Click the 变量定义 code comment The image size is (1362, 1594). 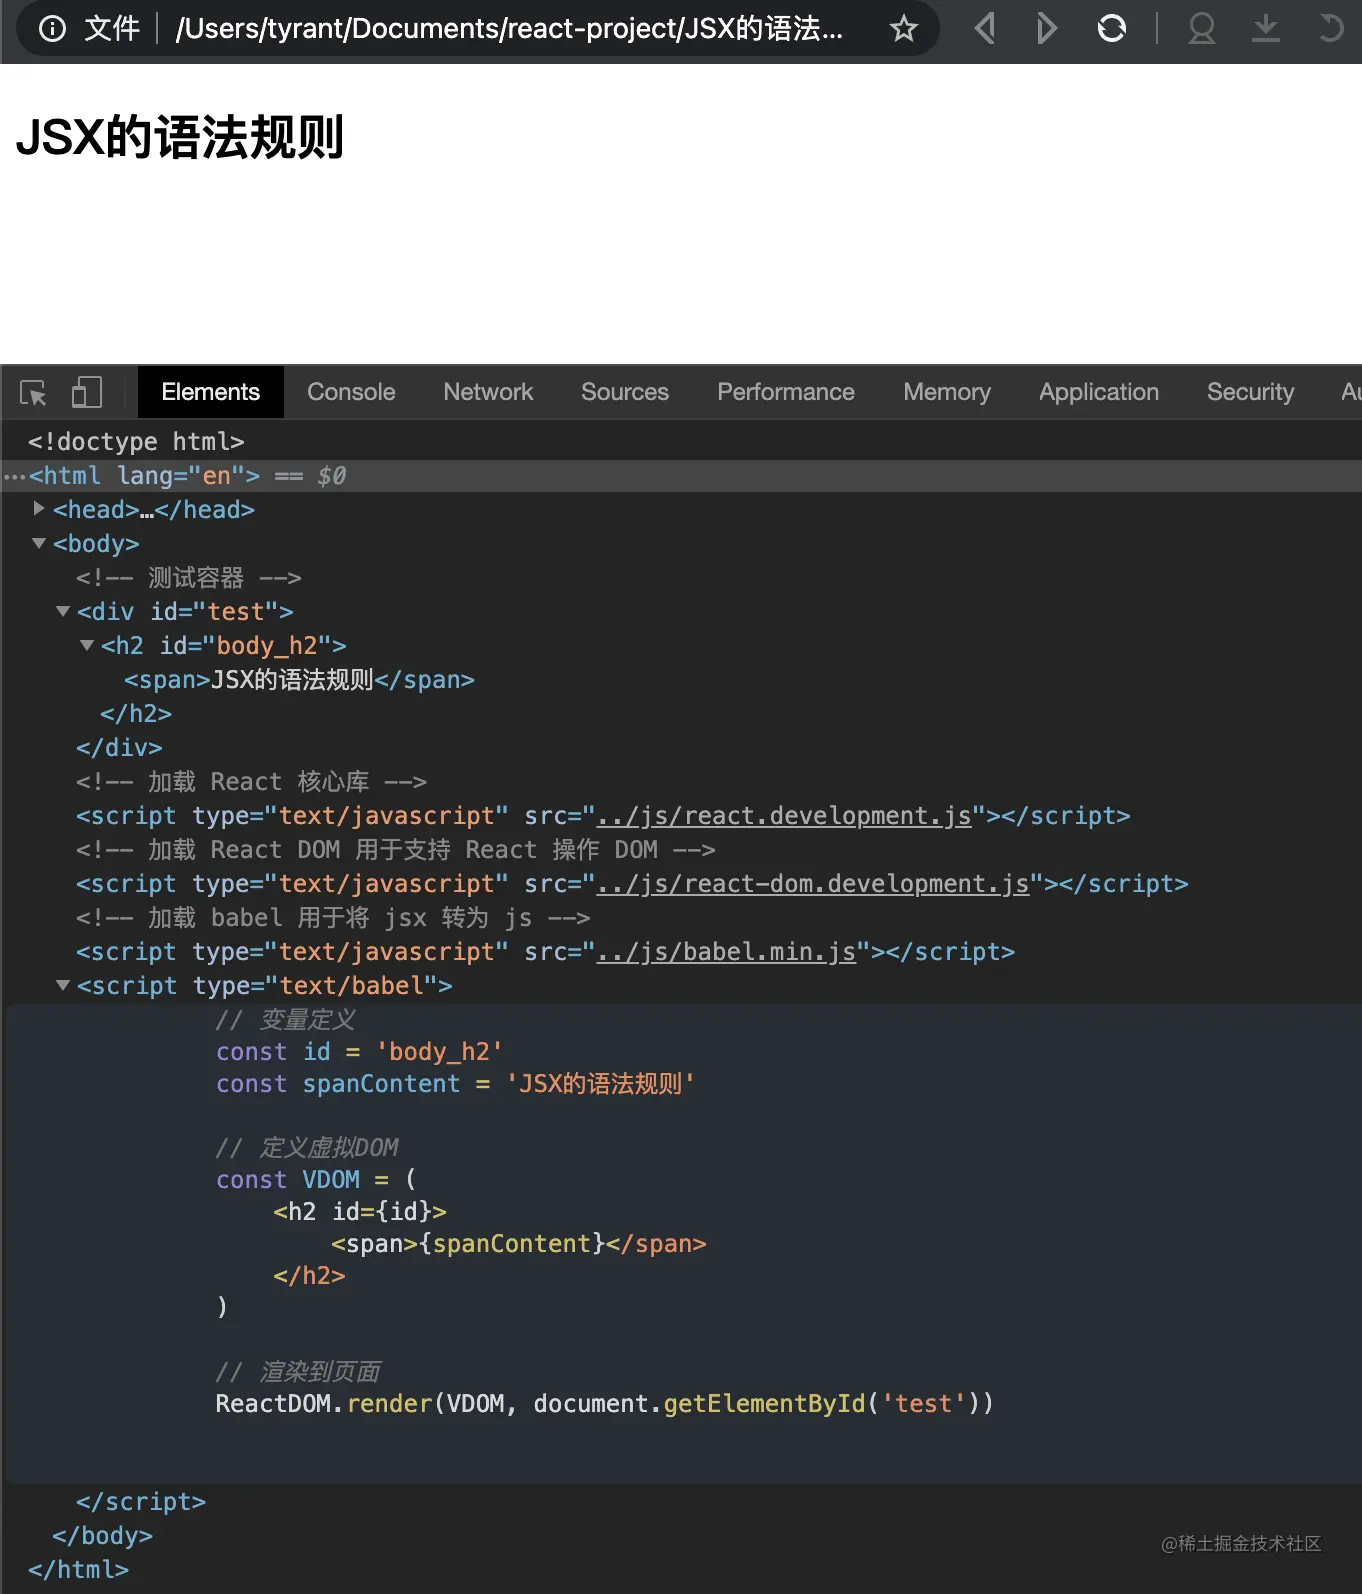pos(286,1020)
